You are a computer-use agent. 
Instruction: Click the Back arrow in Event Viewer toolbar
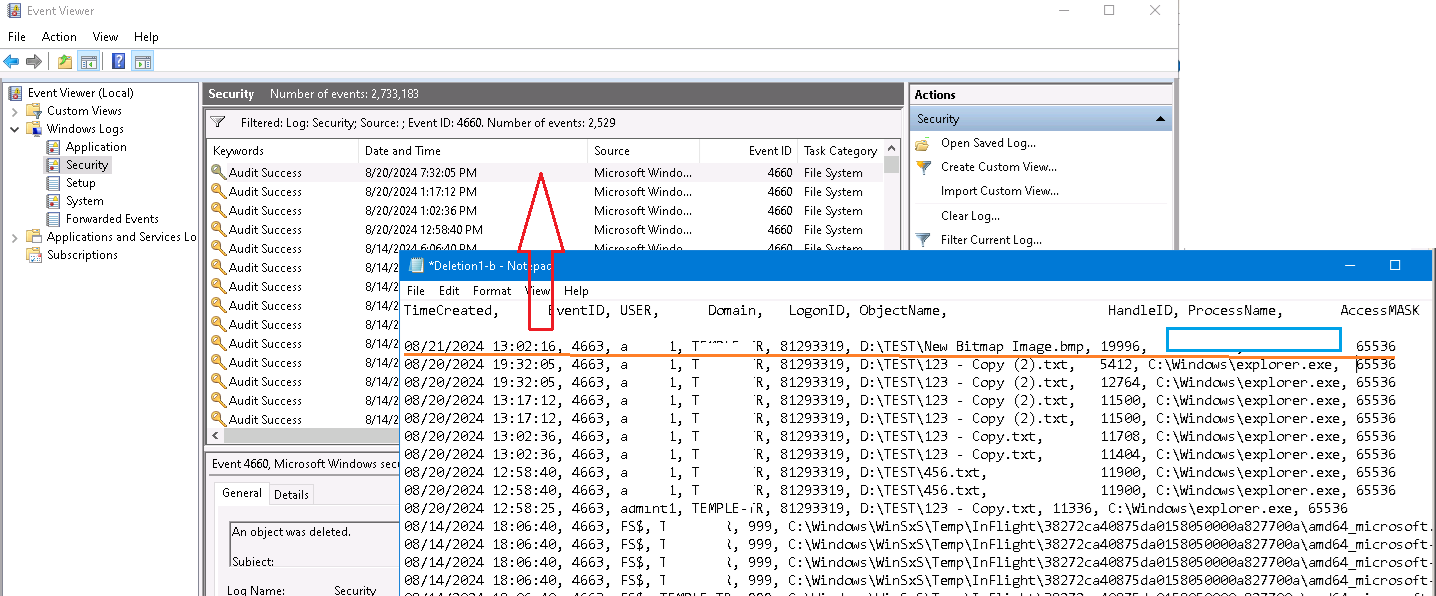tap(12, 61)
